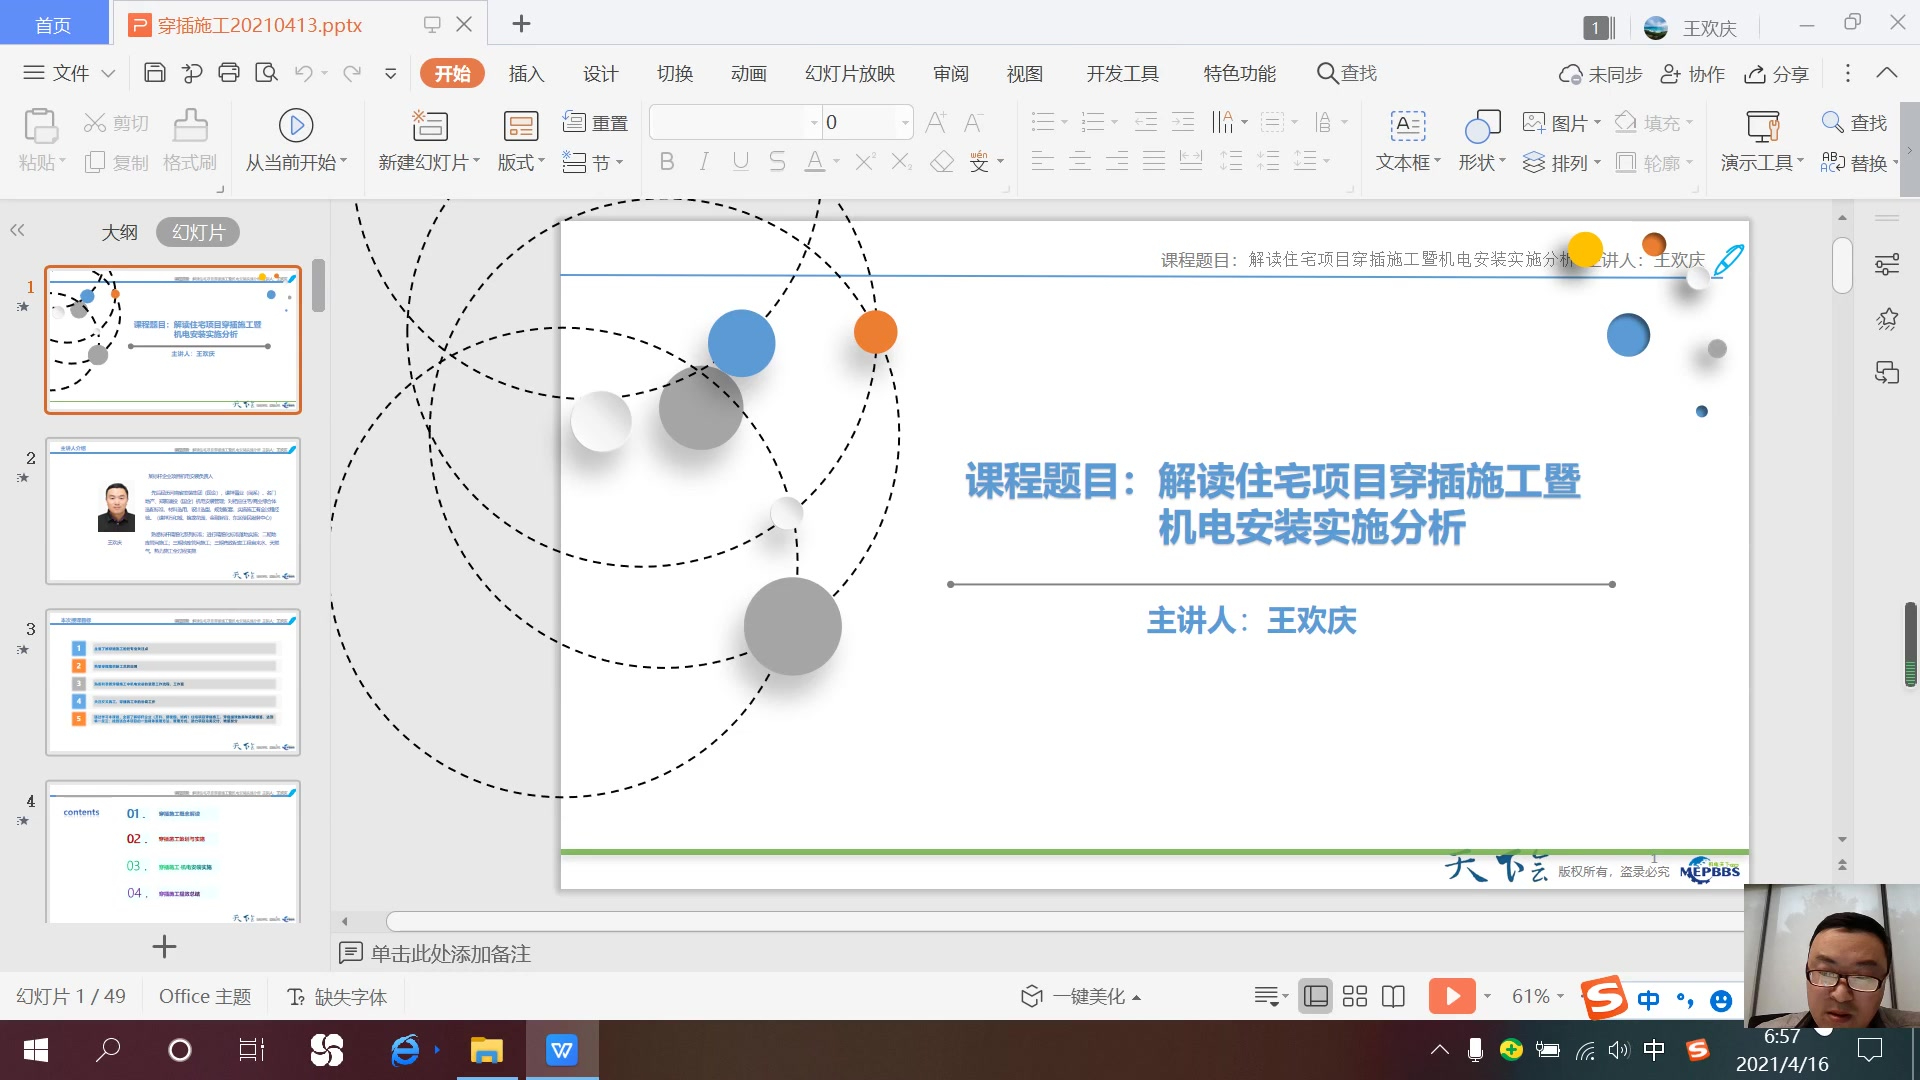Open the Shapes (形状) gallery icon

pos(1482,126)
